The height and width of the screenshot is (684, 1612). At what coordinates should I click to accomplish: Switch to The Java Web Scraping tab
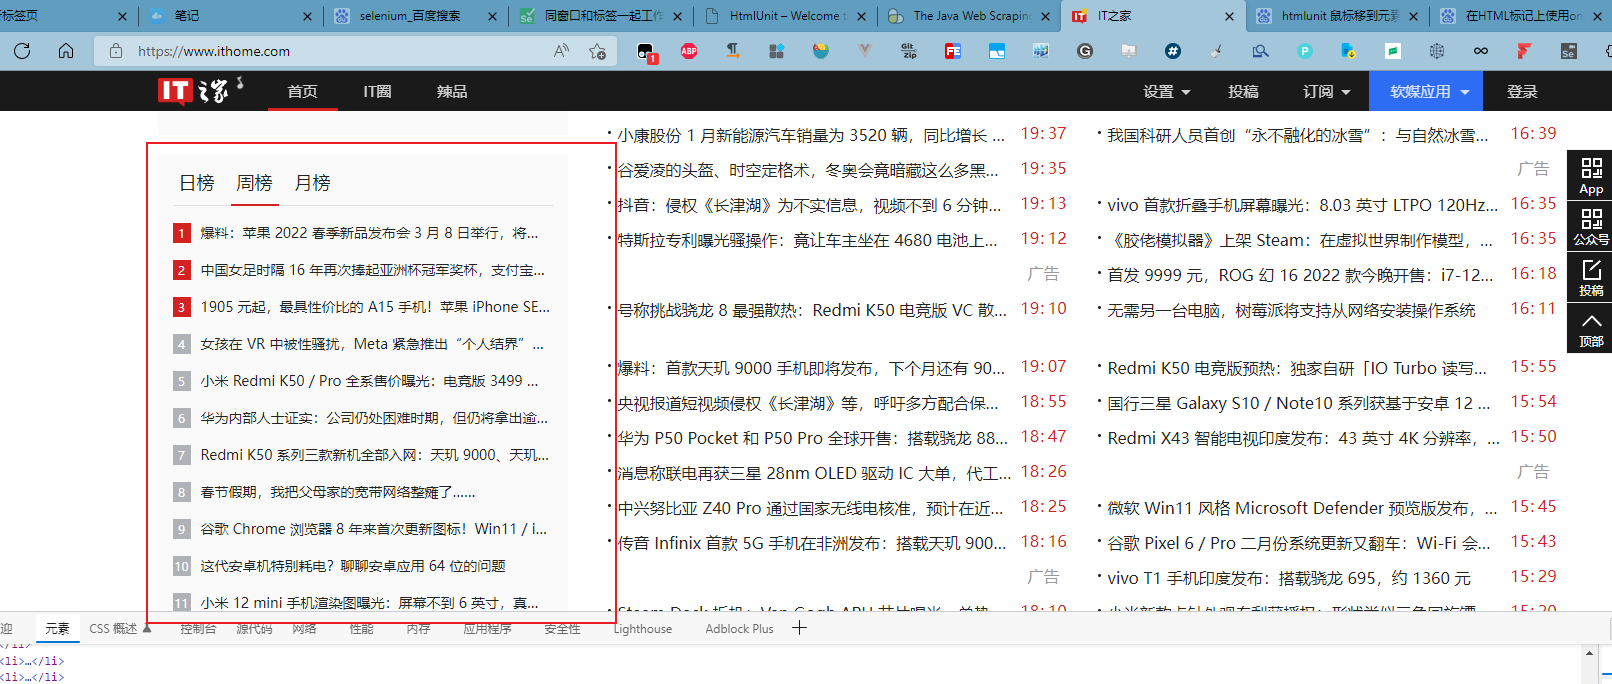point(970,15)
